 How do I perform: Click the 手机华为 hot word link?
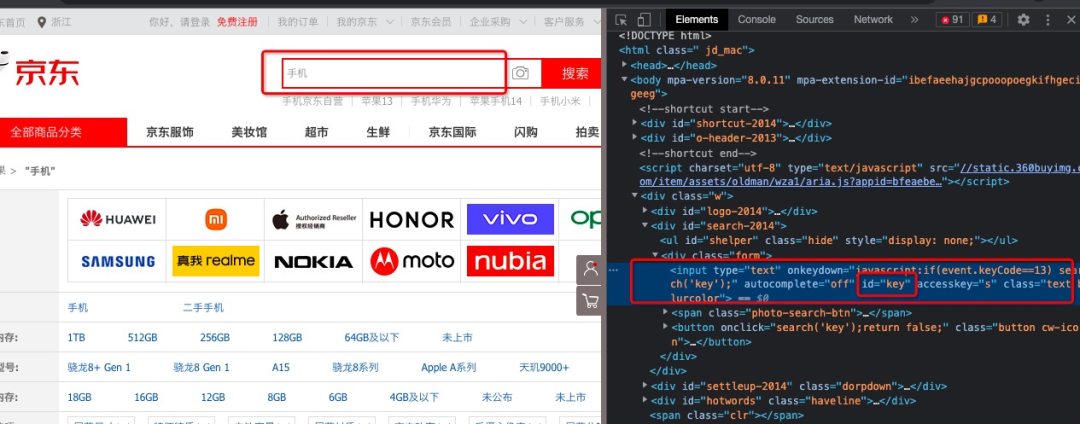pyautogui.click(x=431, y=101)
